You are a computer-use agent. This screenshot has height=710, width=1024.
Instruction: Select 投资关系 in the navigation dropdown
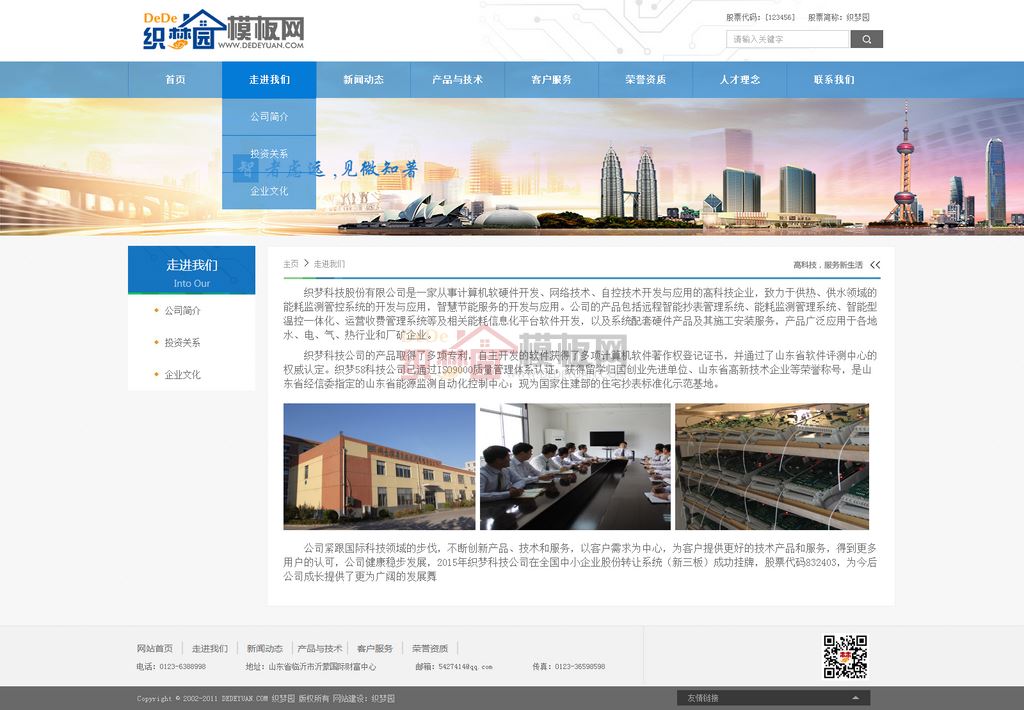tap(269, 154)
